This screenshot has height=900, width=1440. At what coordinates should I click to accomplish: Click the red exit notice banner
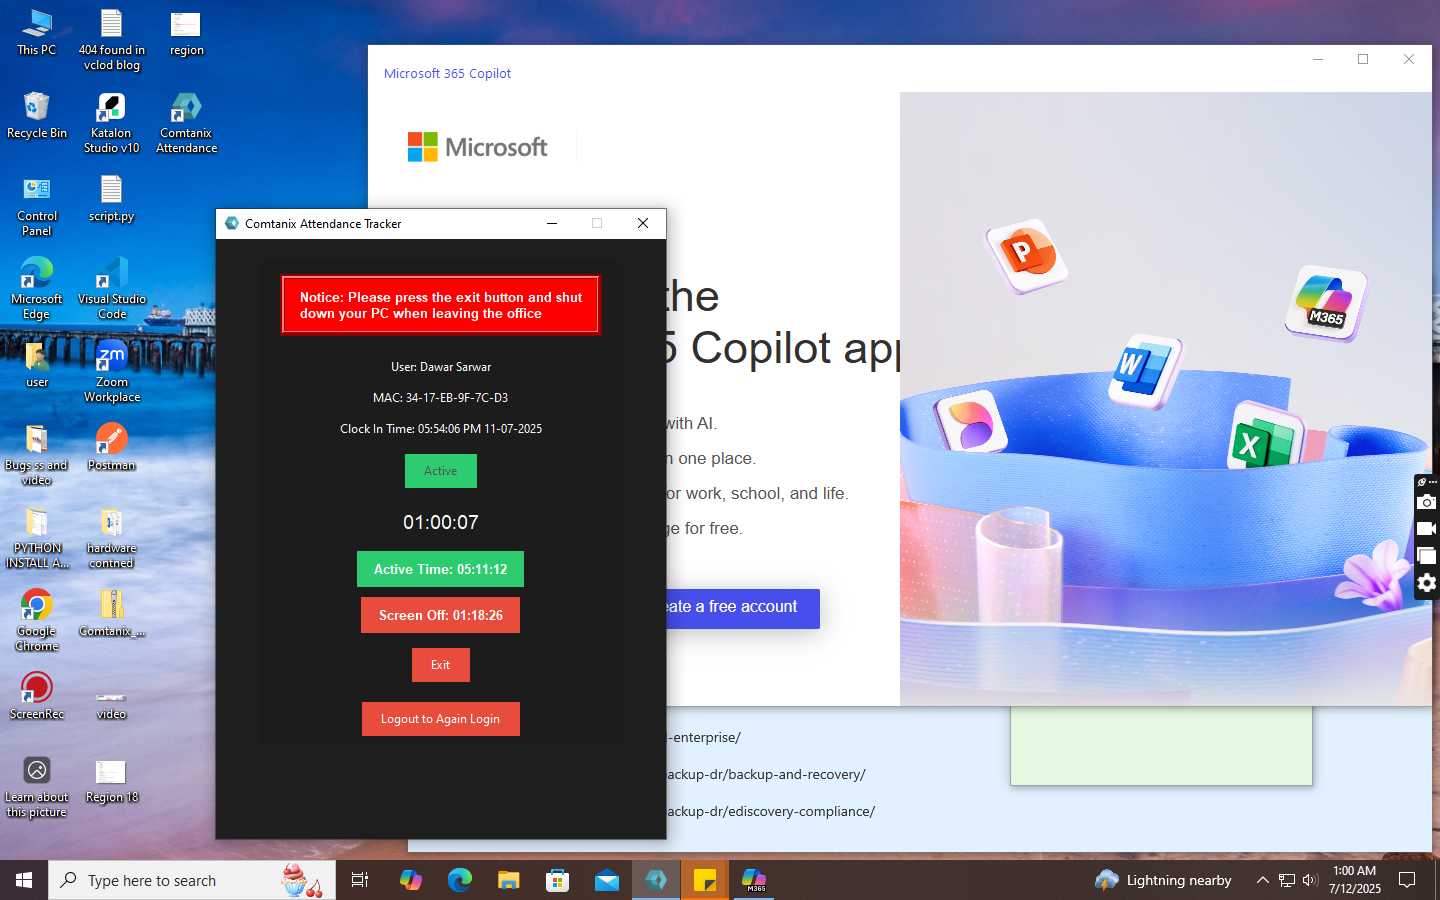pos(440,305)
